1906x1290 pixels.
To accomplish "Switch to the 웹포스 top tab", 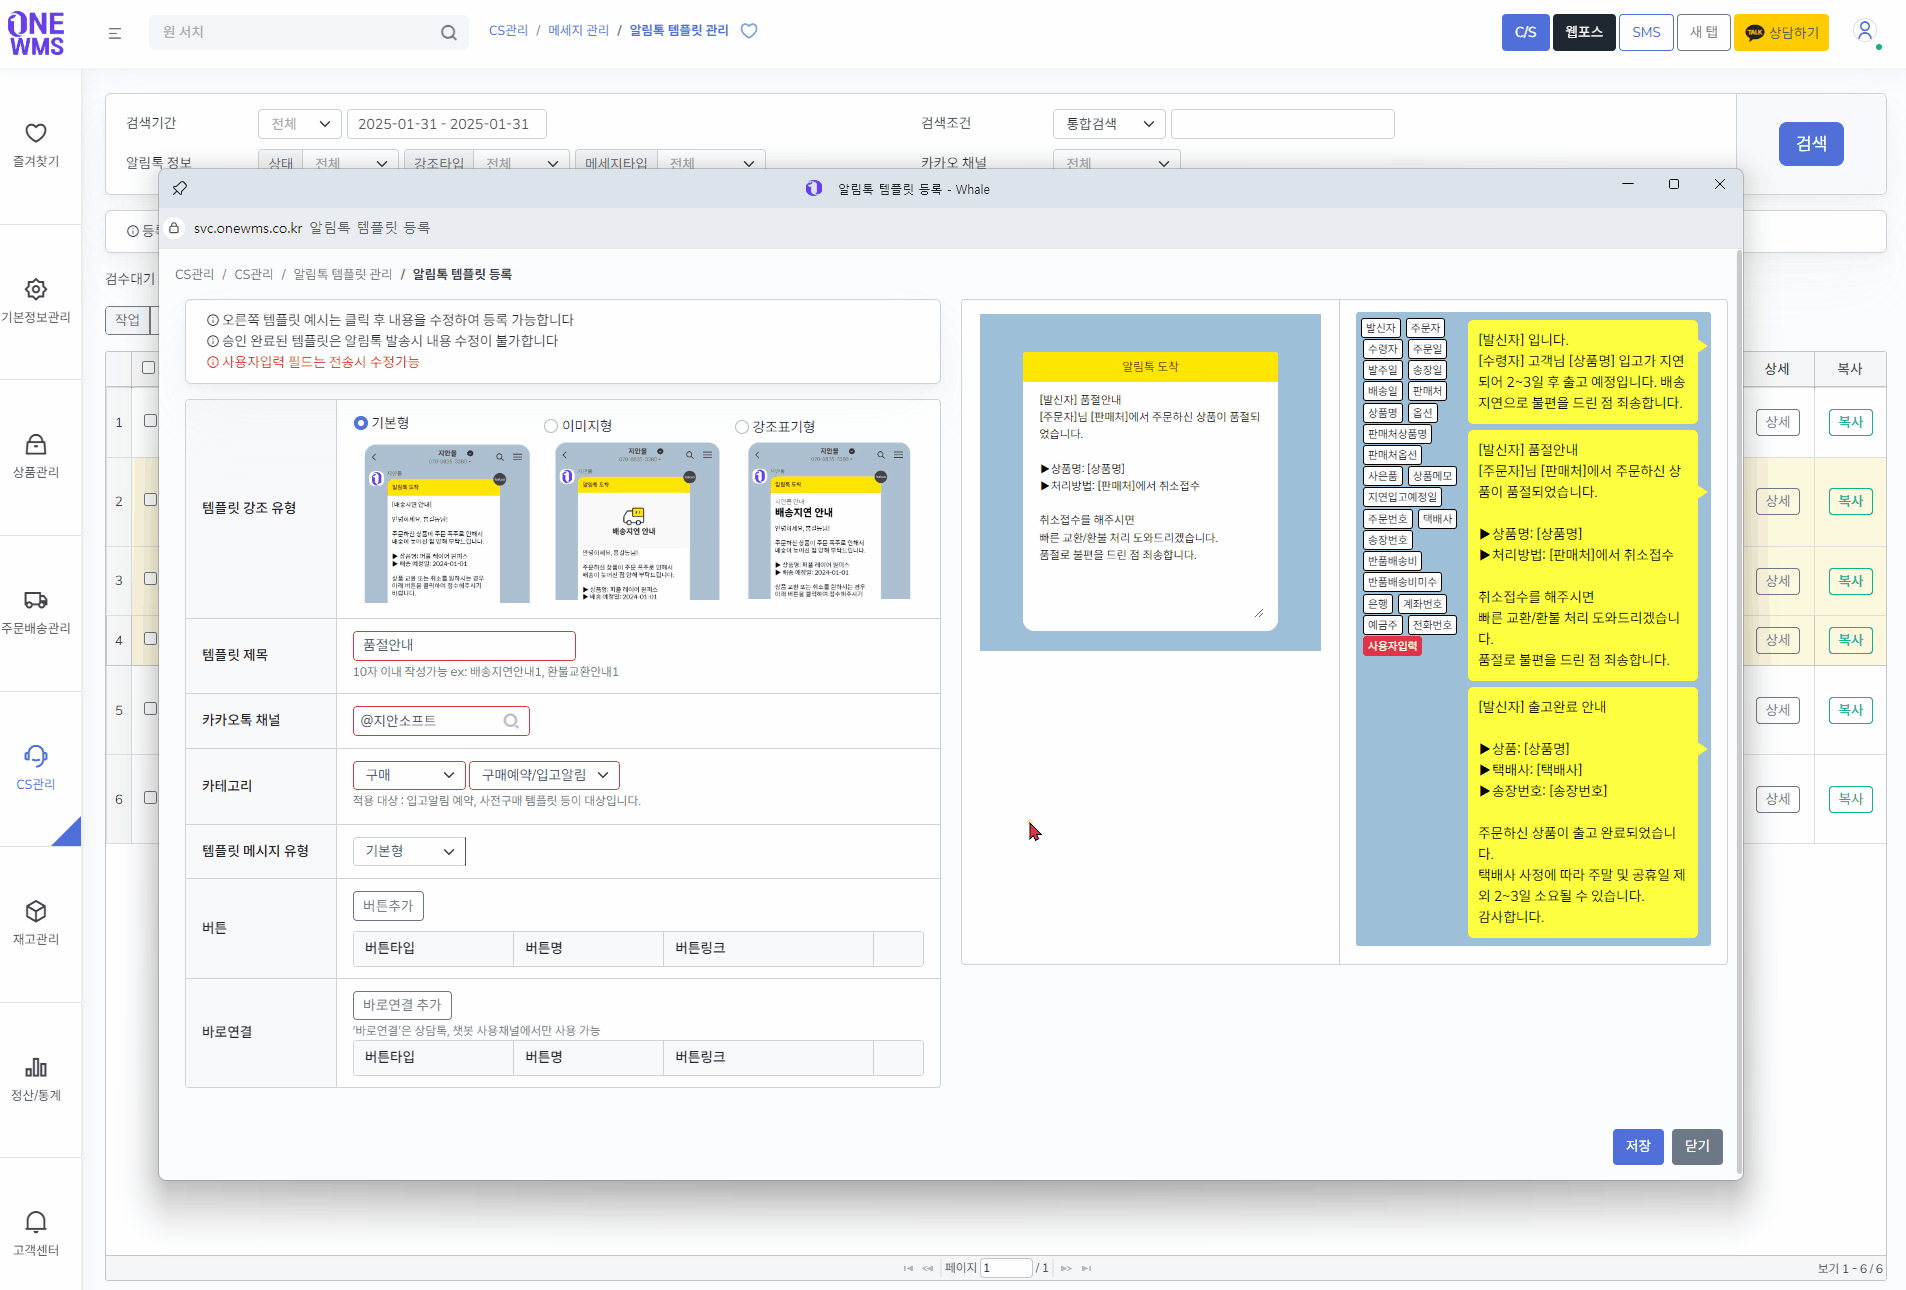I will tap(1584, 32).
